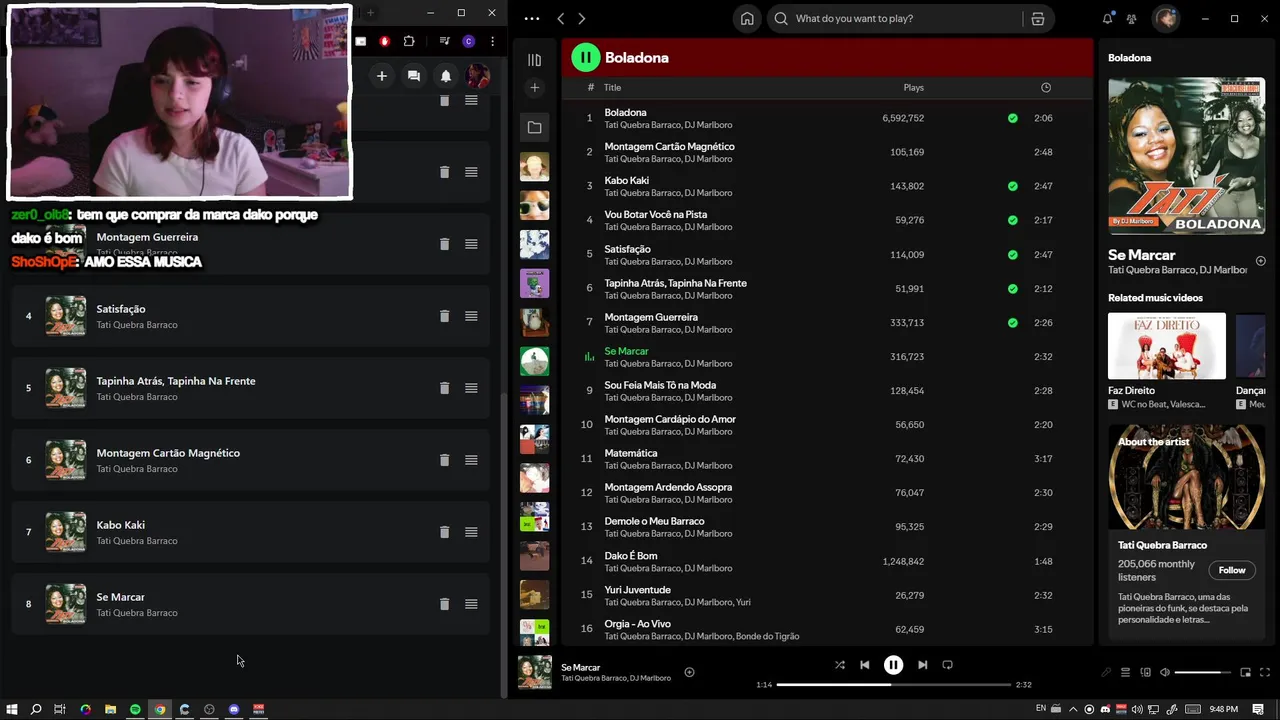The image size is (1280, 720).
Task: Open Your Library in Spotify sidebar
Action: (x=534, y=60)
